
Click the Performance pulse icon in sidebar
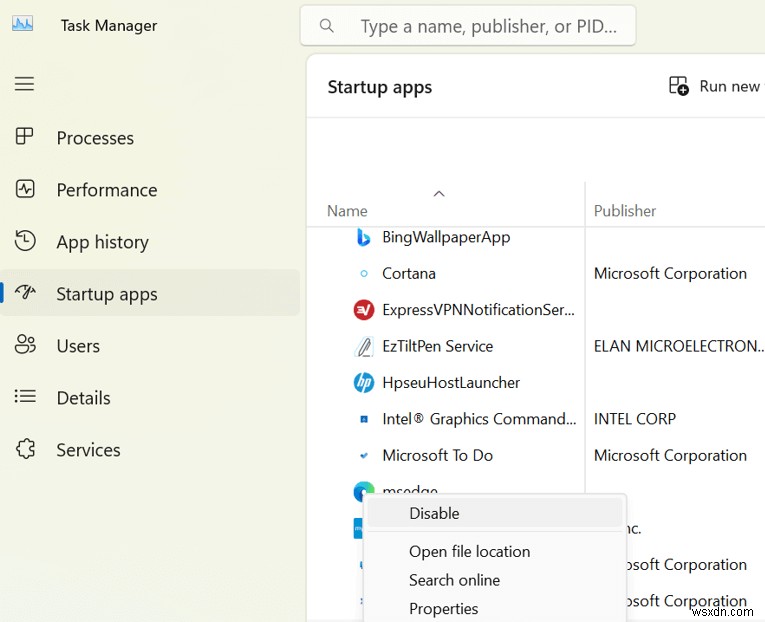pos(25,189)
